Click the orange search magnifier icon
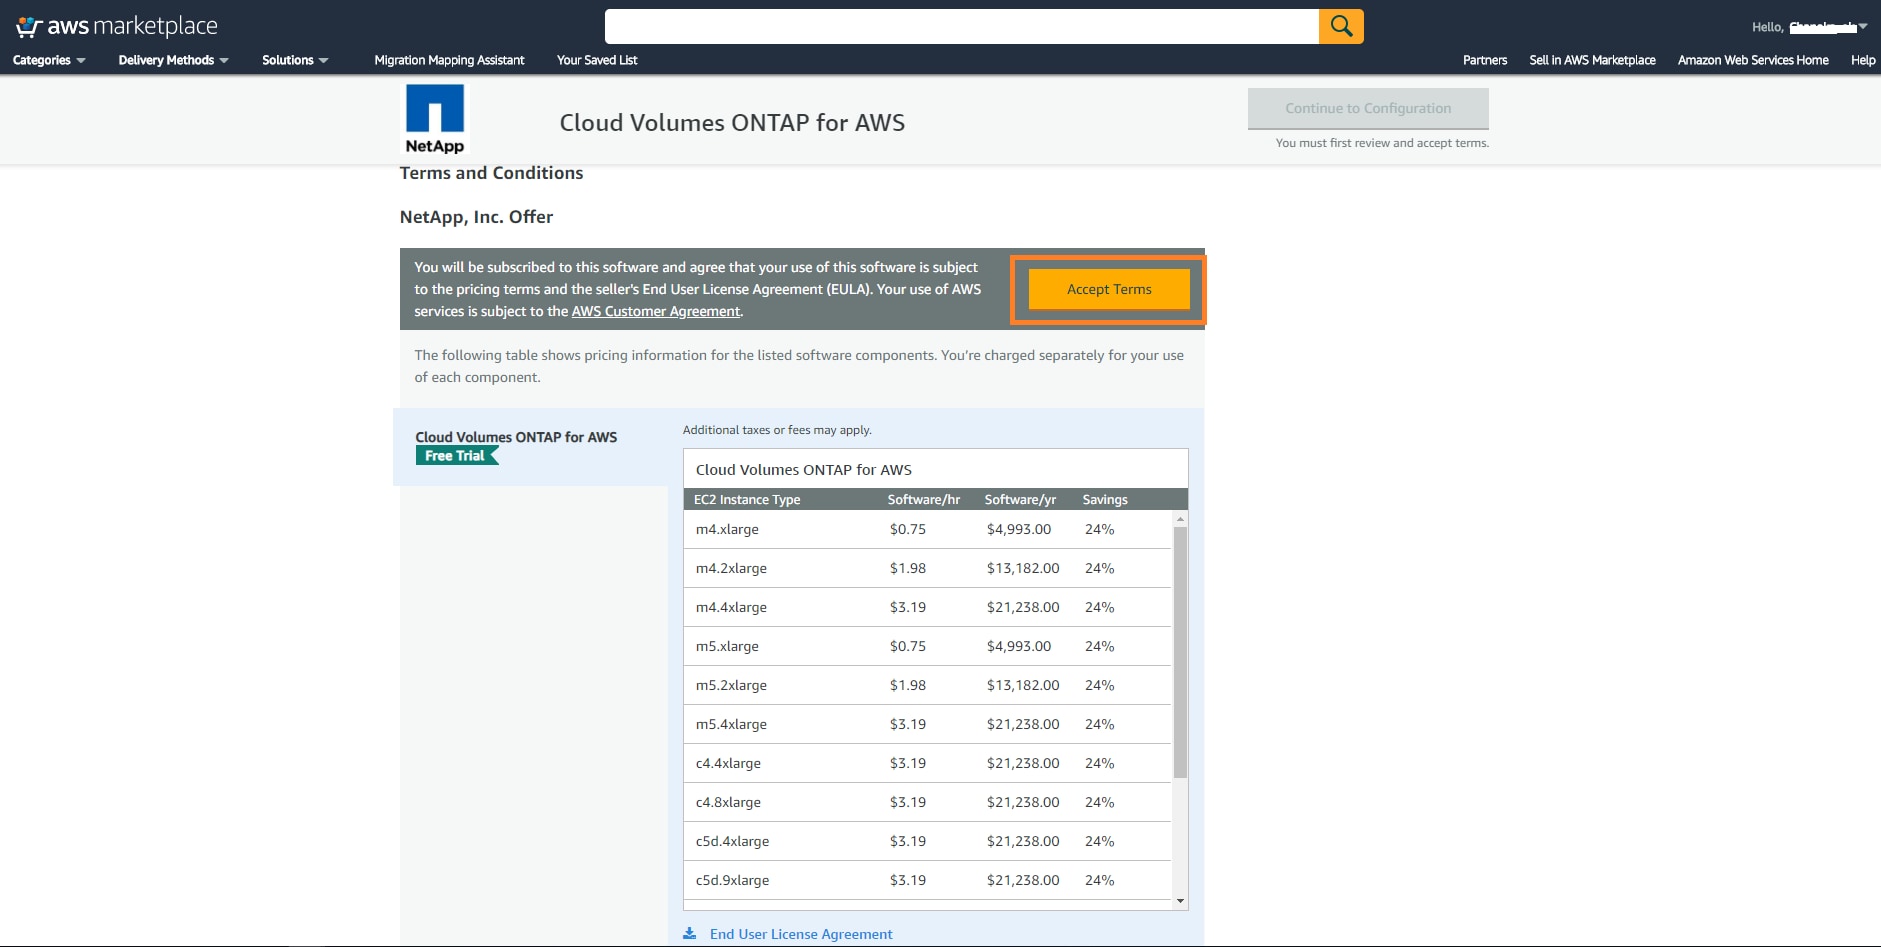This screenshot has width=1881, height=947. coord(1341,26)
